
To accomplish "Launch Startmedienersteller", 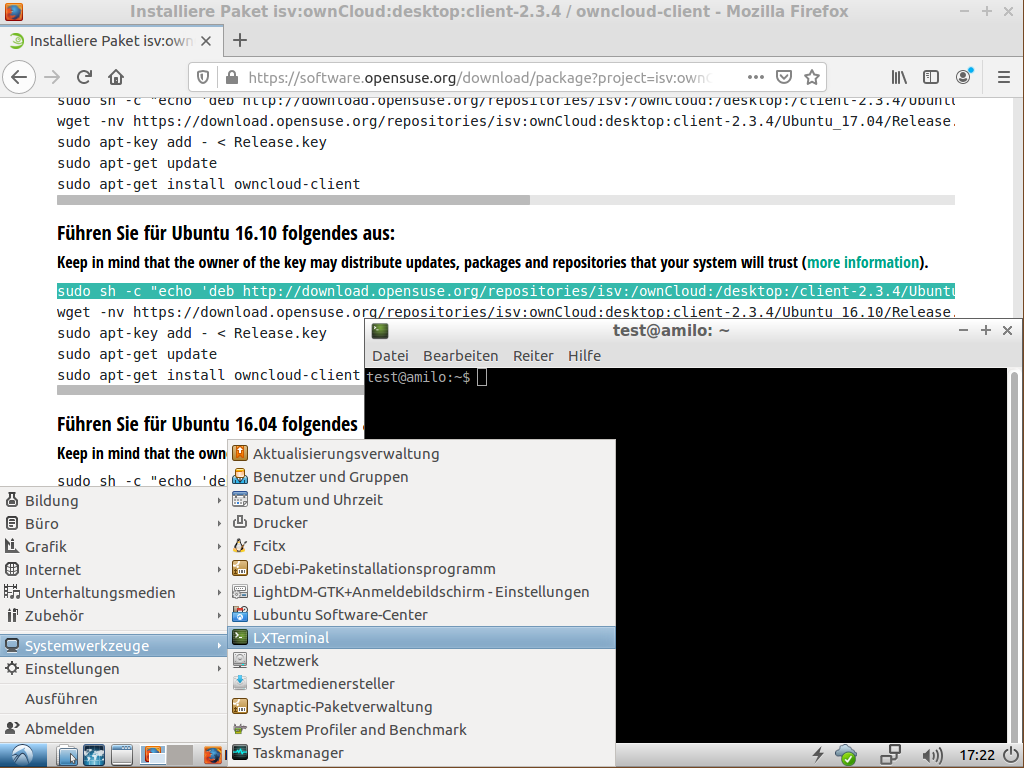I will [x=421, y=684].
